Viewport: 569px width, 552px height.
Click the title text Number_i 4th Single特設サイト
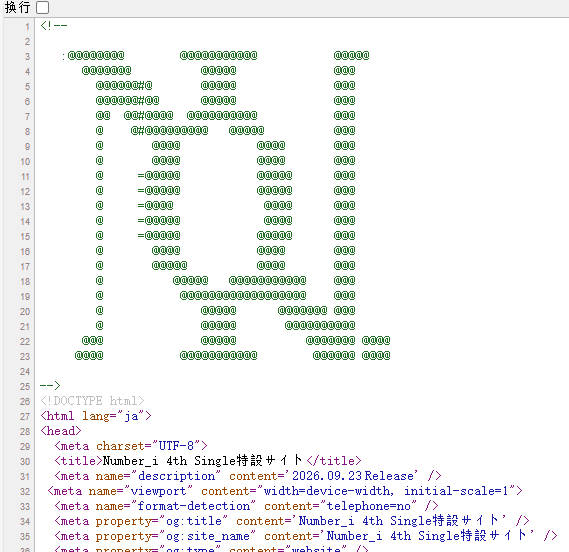(x=203, y=461)
